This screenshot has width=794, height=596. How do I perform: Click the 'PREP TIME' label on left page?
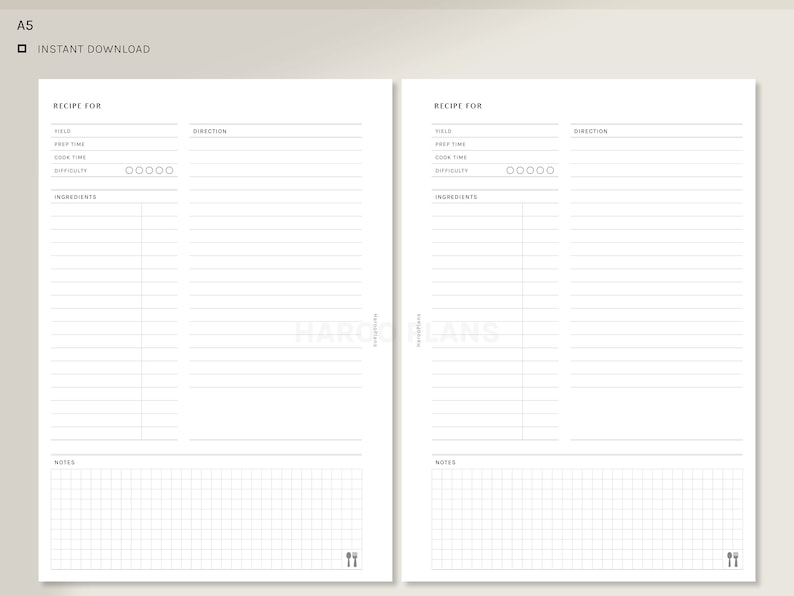(70, 144)
